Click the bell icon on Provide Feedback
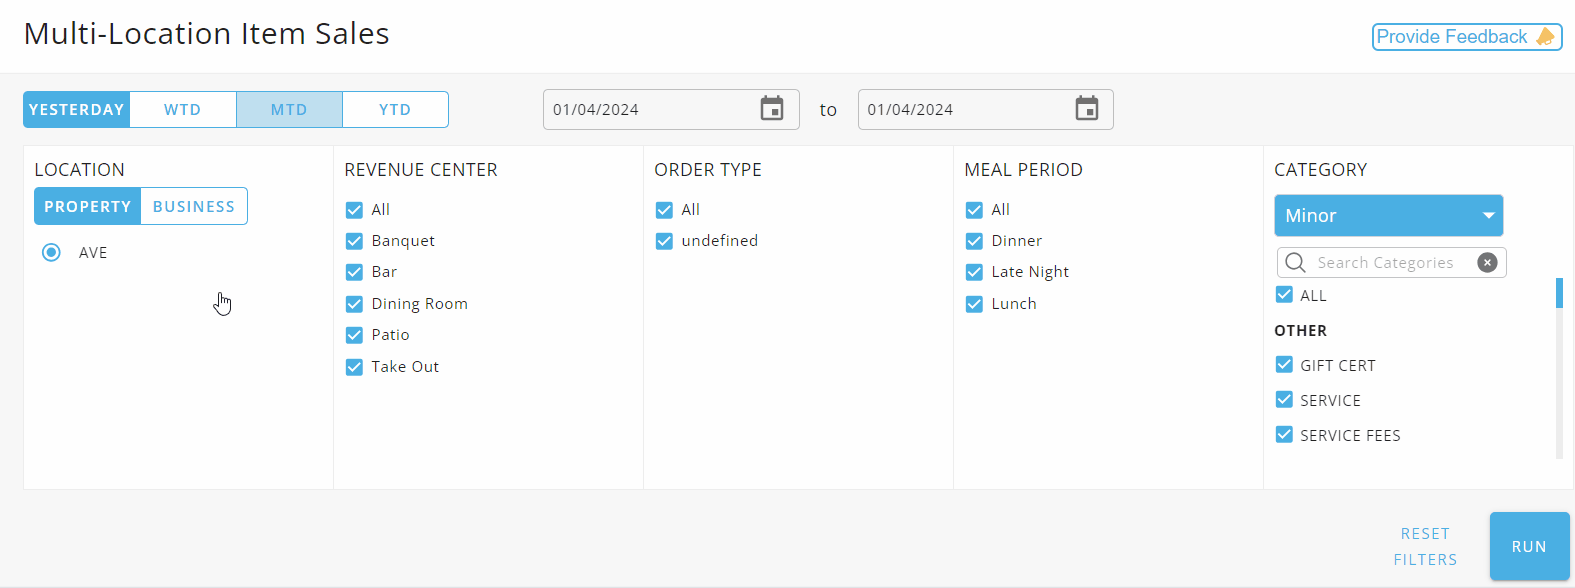Viewport: 1575px width, 588px height. [1545, 37]
